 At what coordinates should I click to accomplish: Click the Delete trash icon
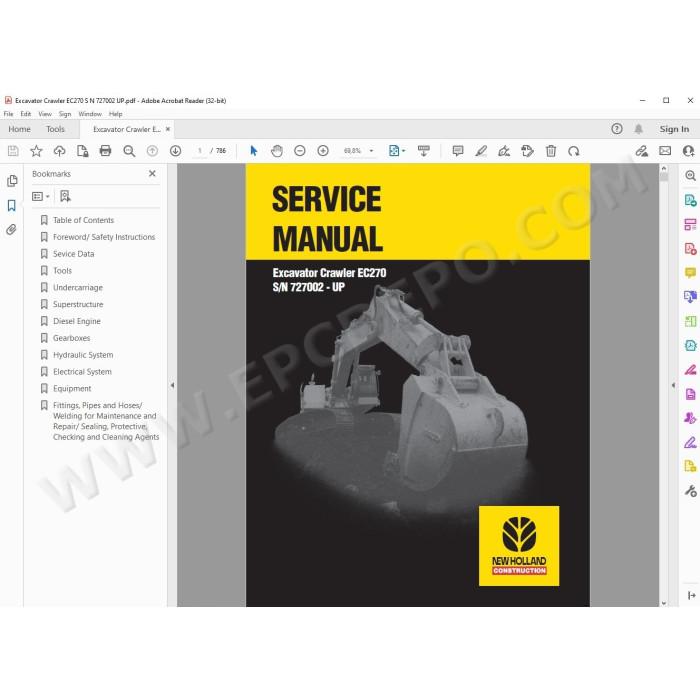tap(551, 151)
